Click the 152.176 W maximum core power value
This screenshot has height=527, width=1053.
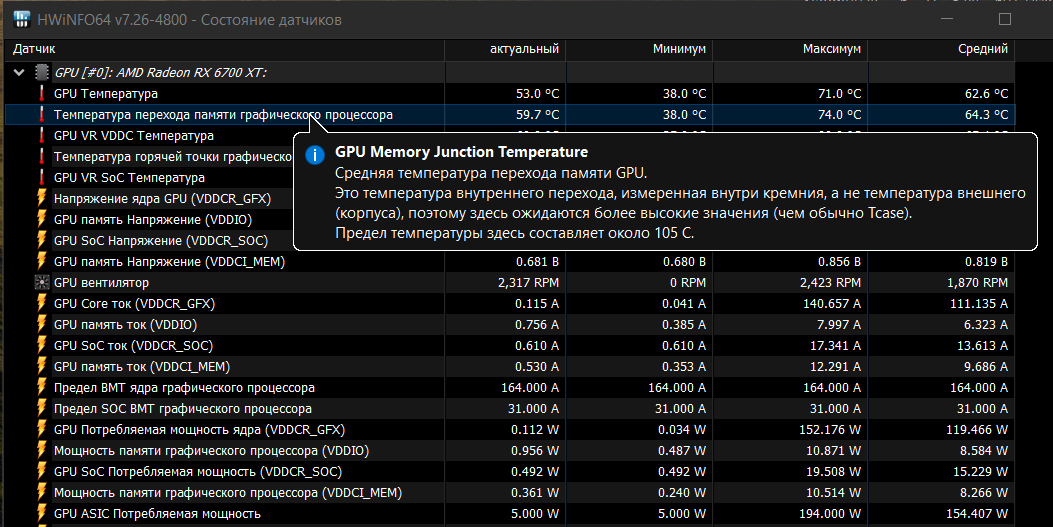829,430
